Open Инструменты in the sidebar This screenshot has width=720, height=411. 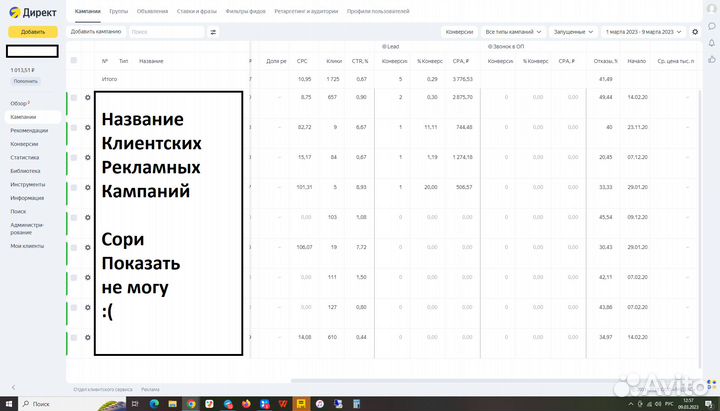(28, 185)
